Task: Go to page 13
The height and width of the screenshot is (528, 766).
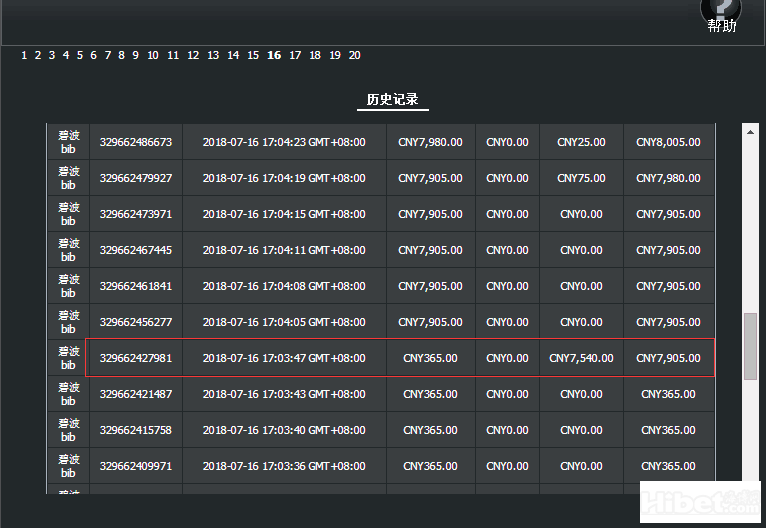Action: [x=213, y=55]
